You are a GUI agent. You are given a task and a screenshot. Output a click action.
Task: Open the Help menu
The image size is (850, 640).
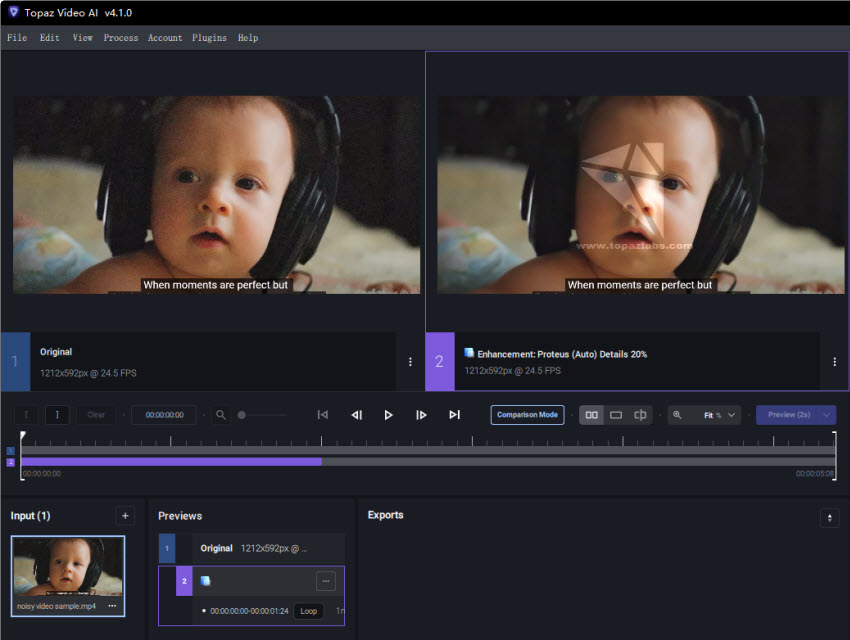click(248, 37)
